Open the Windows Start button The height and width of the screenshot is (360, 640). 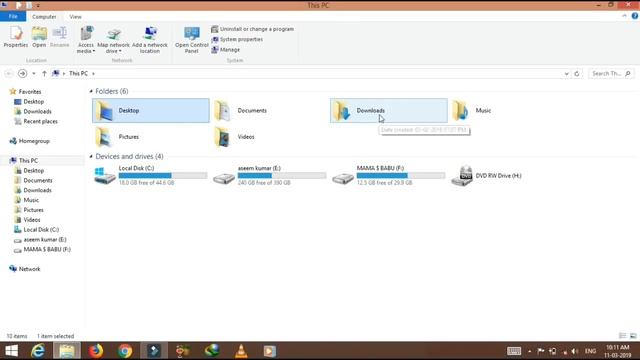11,351
